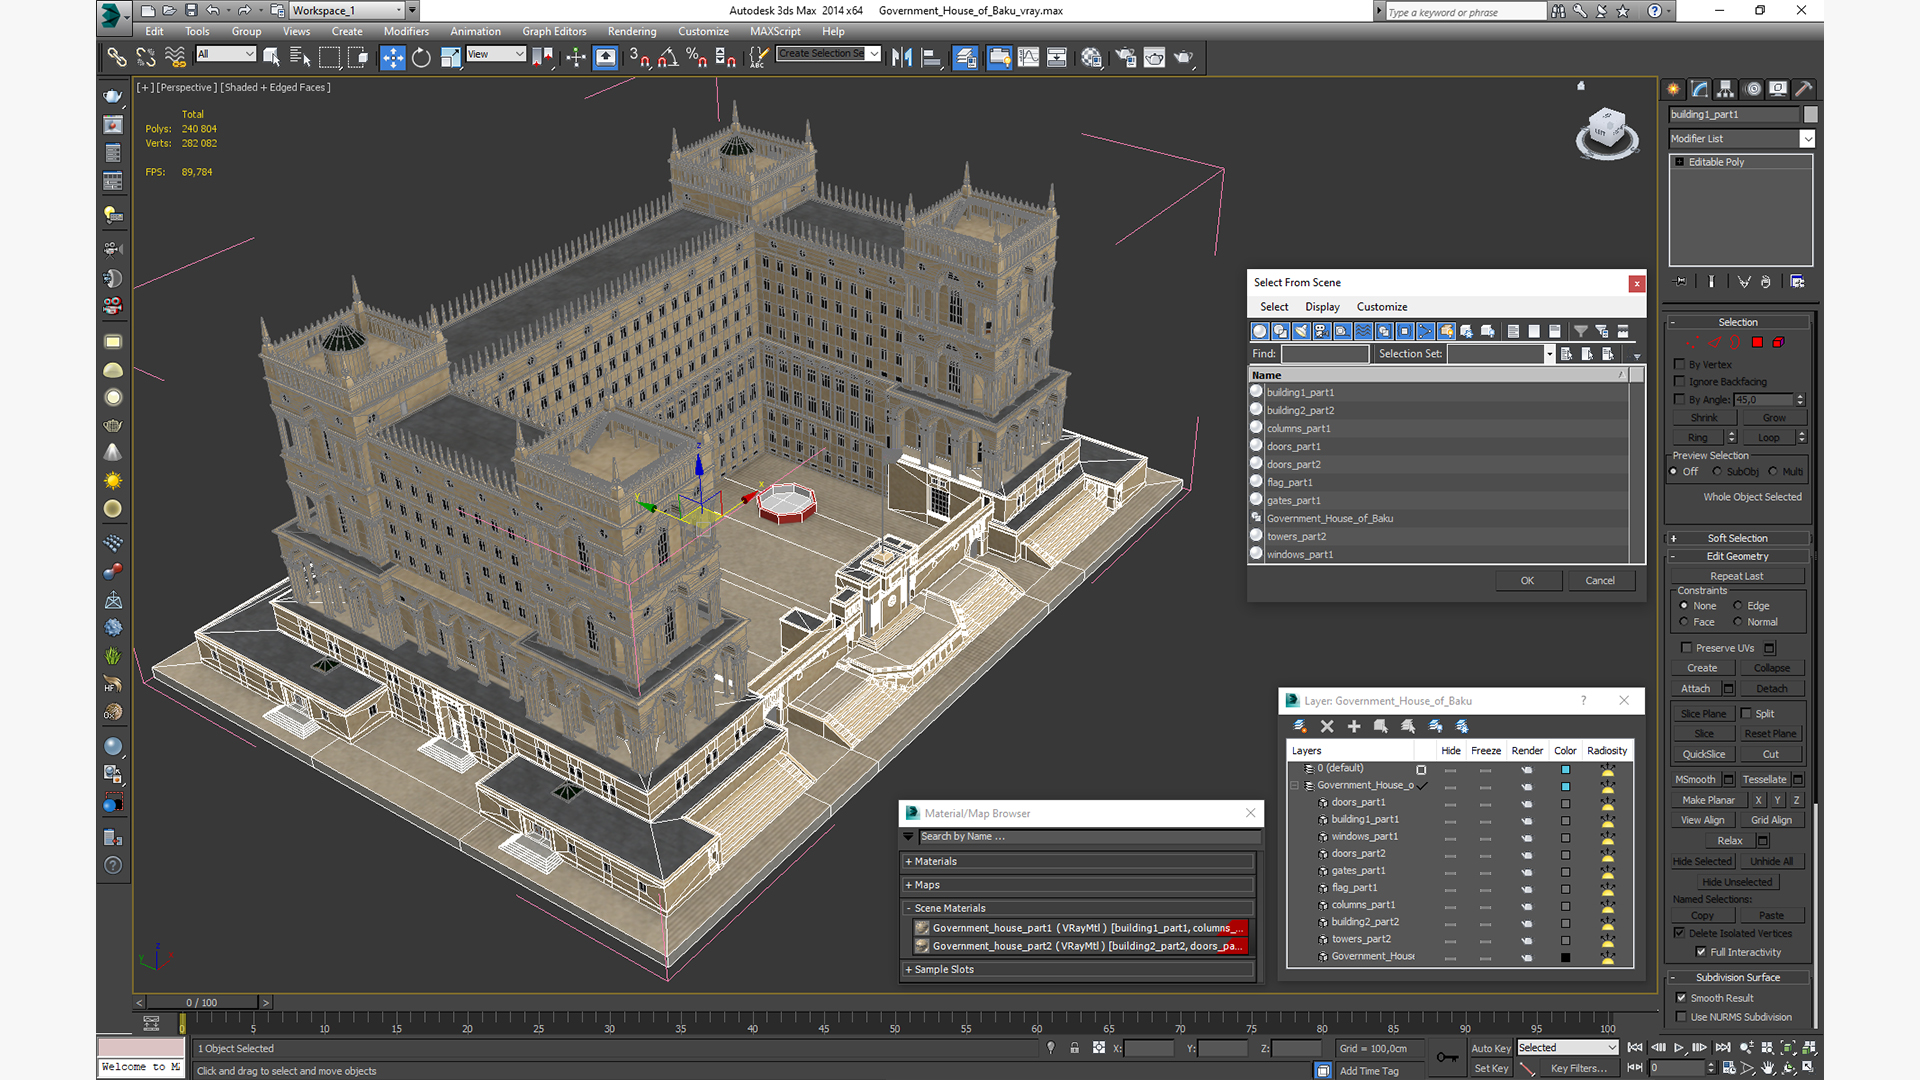The width and height of the screenshot is (1920, 1080).
Task: Toggle Angle Snap in the main toolbar
Action: pyautogui.click(x=668, y=57)
